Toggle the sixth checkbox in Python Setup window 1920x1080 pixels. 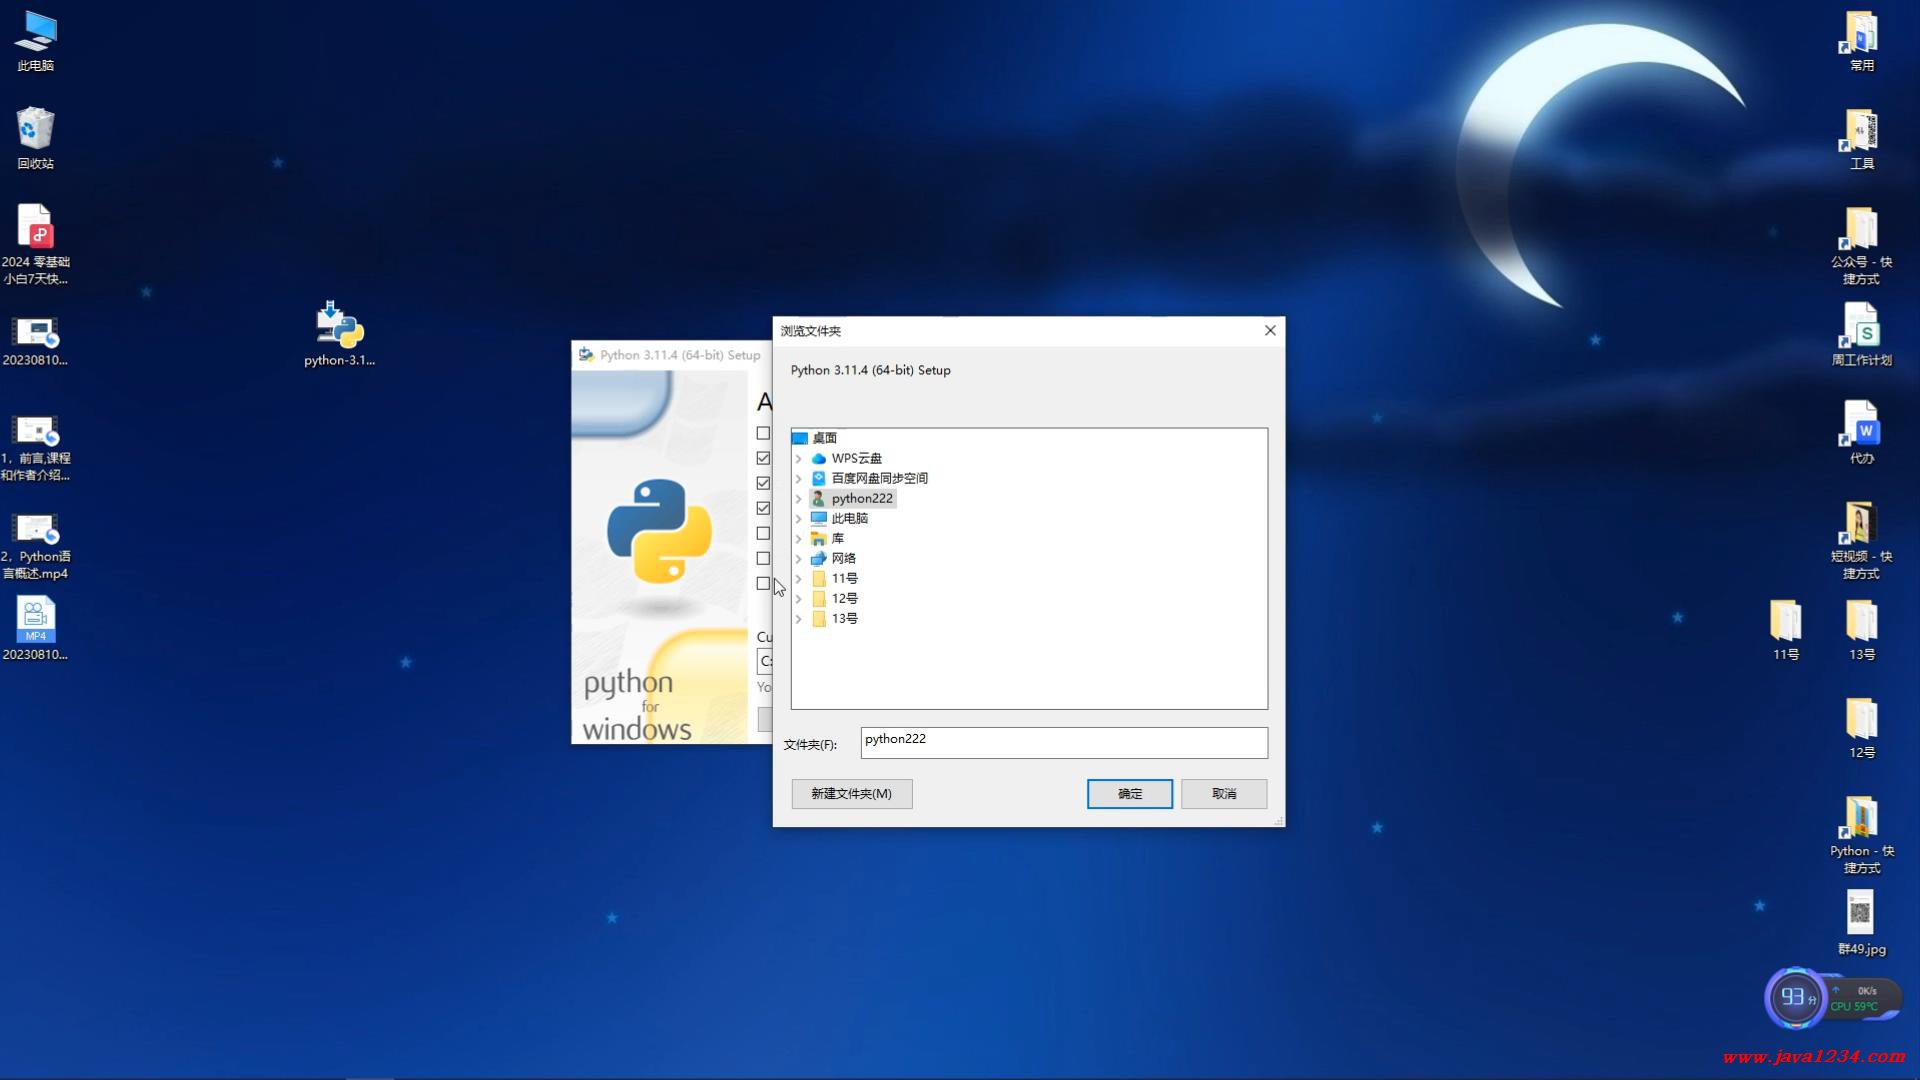point(763,558)
